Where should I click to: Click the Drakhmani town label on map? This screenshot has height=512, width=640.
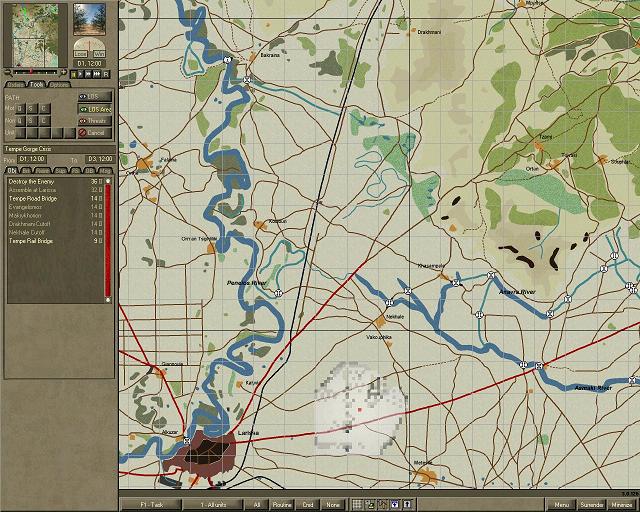[429, 32]
